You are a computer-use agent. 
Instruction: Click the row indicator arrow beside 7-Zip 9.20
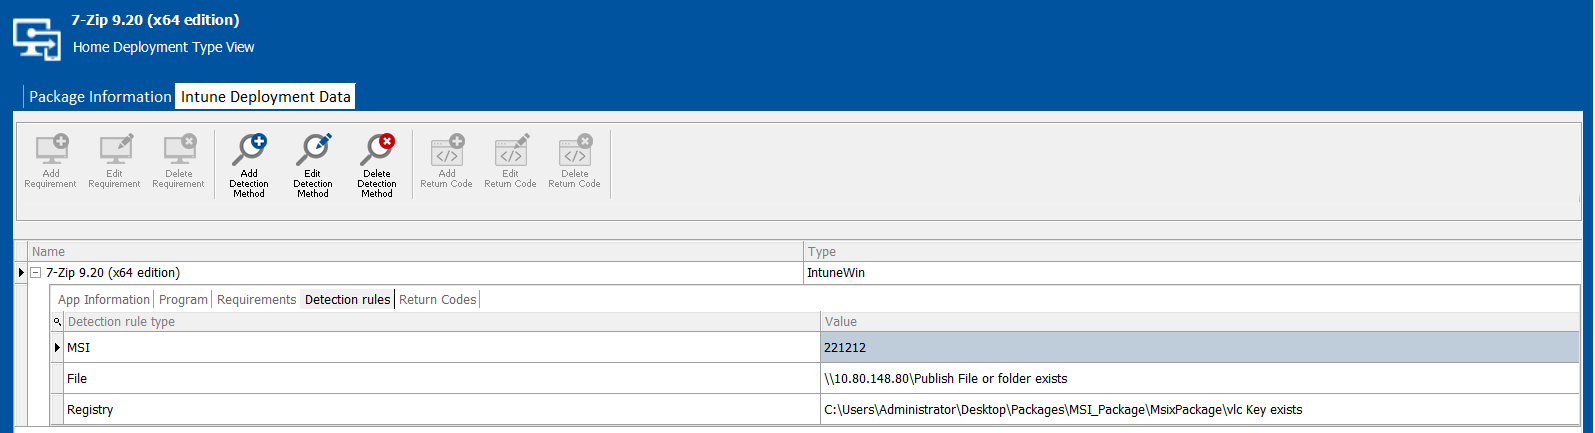tap(21, 273)
